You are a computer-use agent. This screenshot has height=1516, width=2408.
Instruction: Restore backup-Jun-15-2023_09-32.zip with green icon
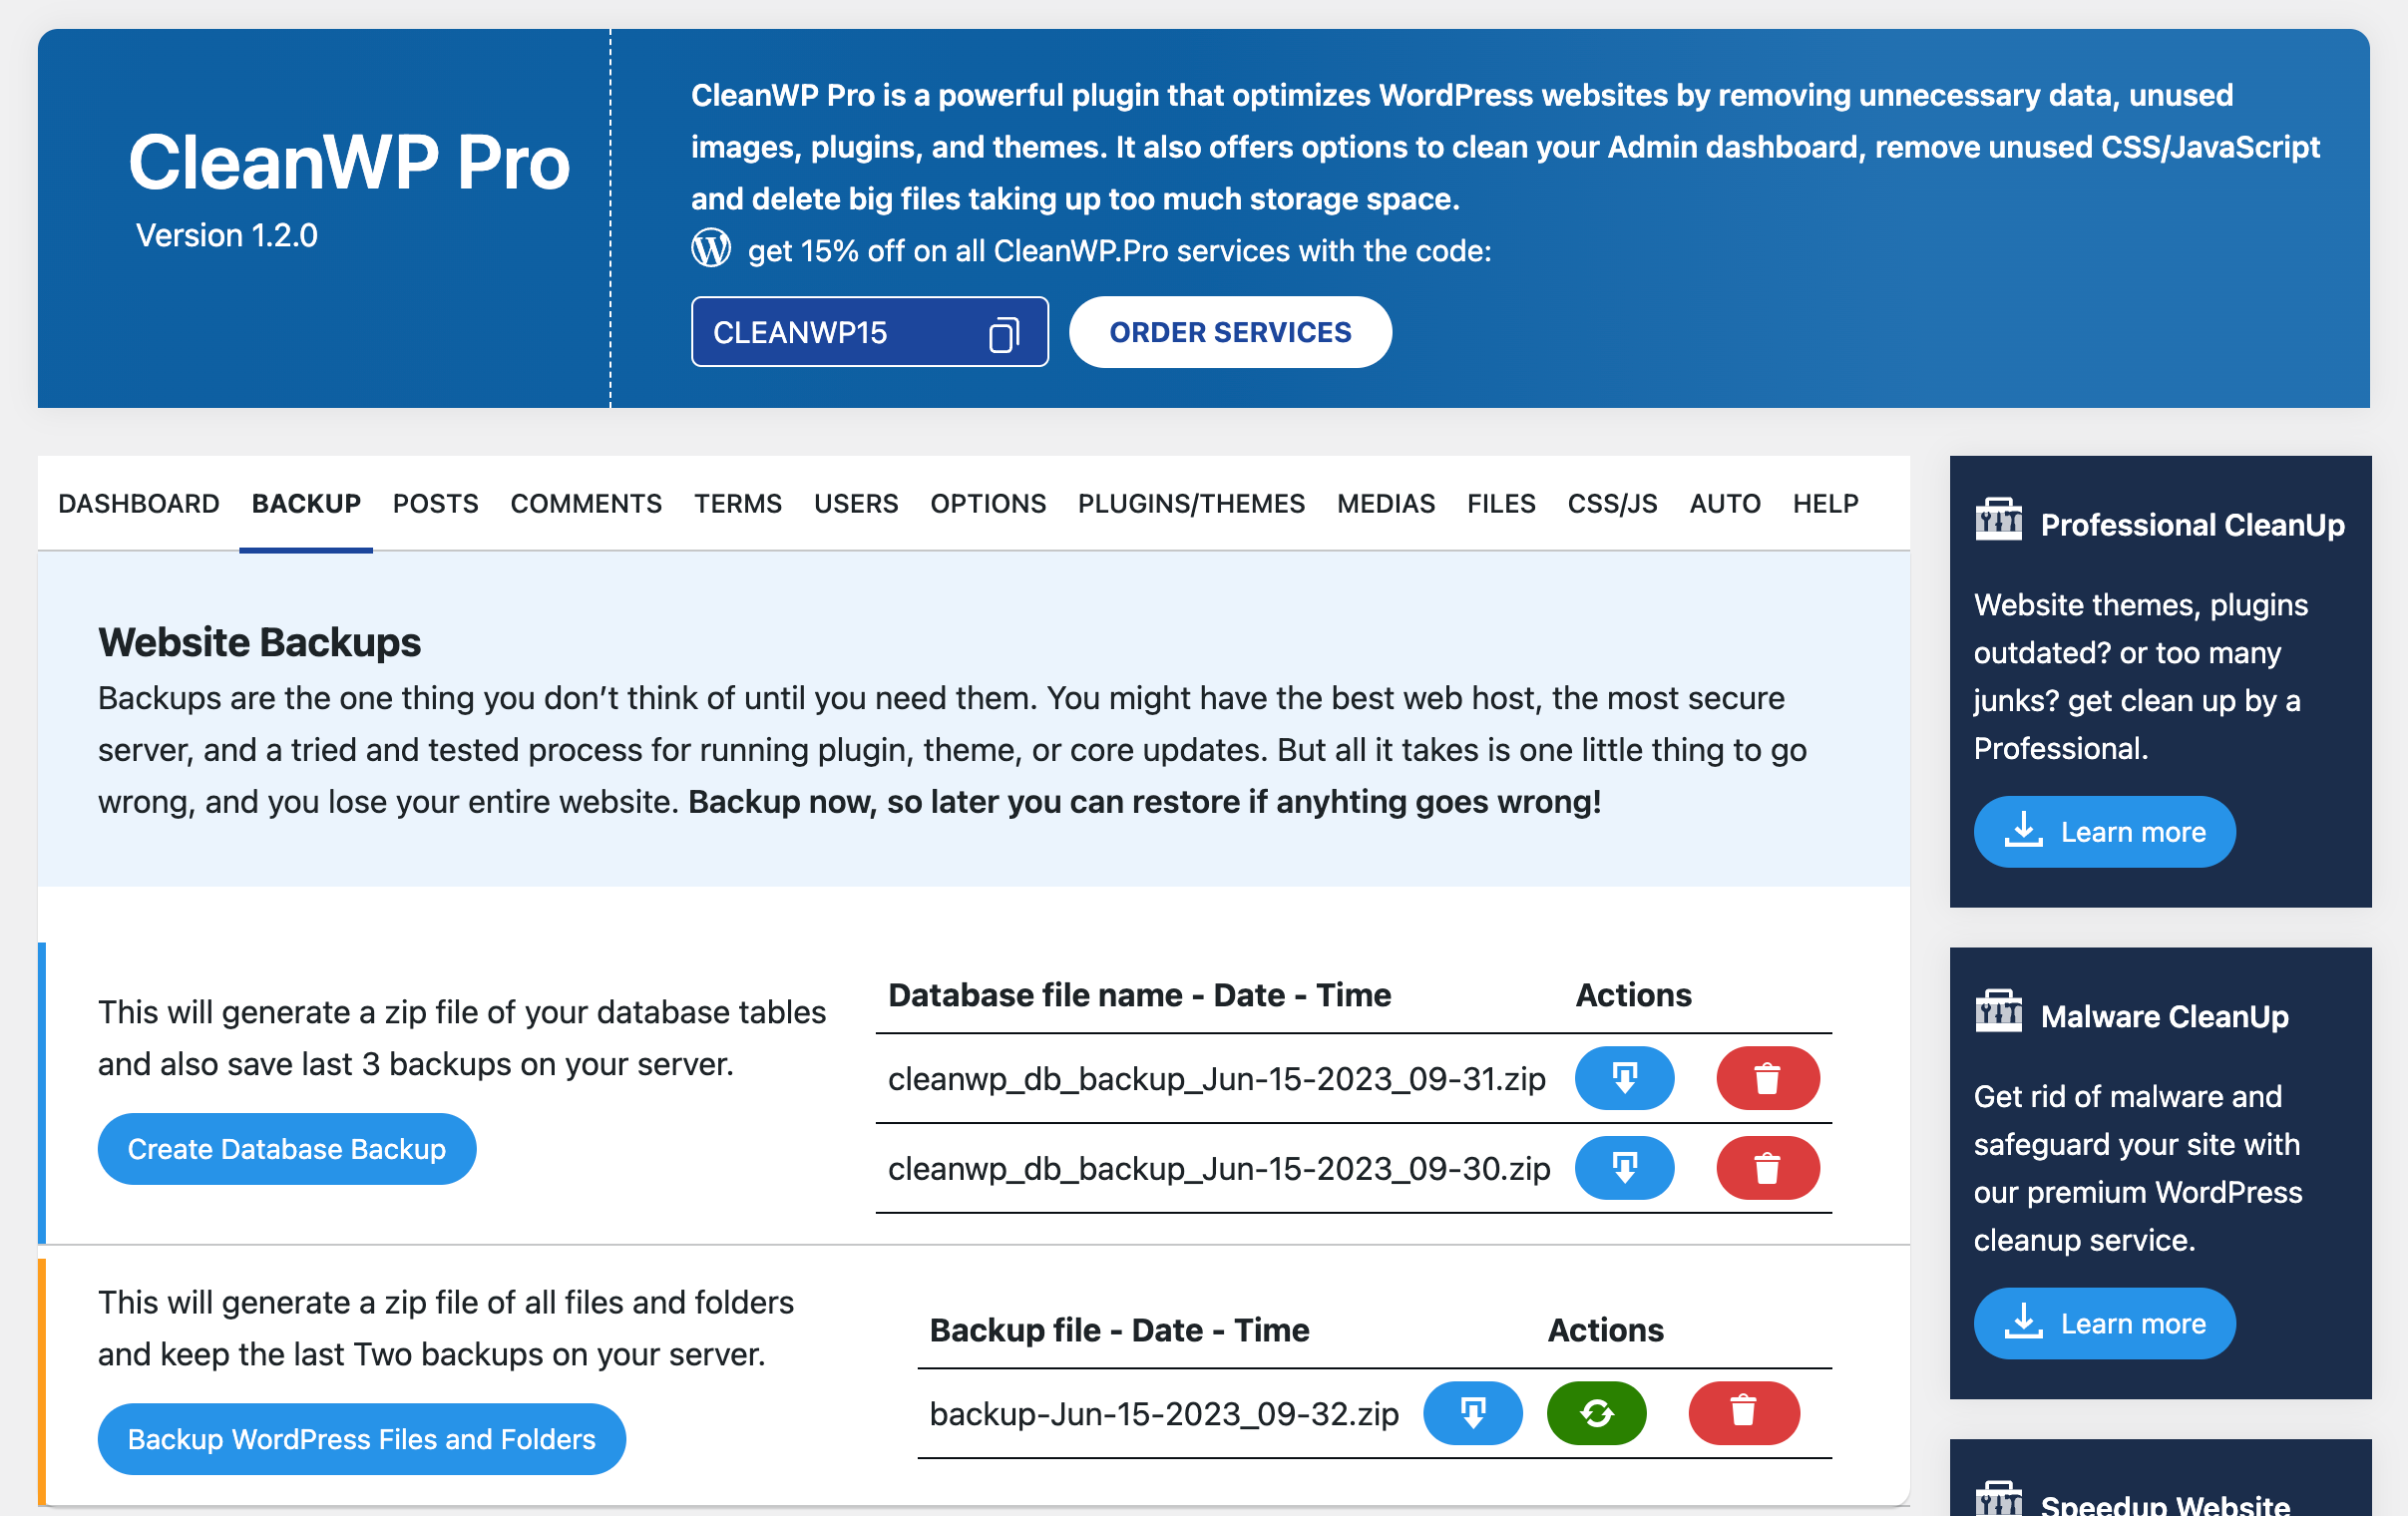pos(1596,1413)
